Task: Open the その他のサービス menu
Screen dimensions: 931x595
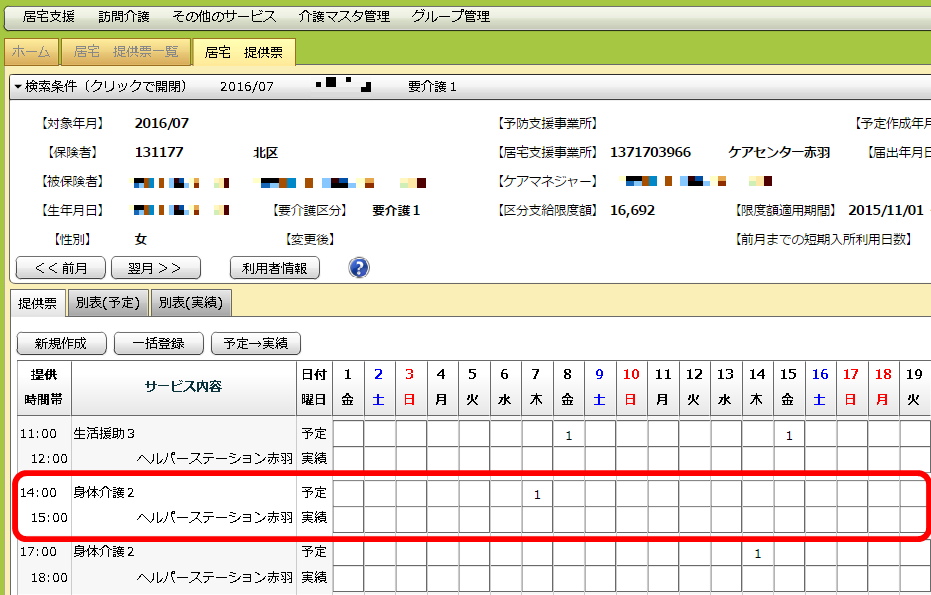Action: coord(222,16)
